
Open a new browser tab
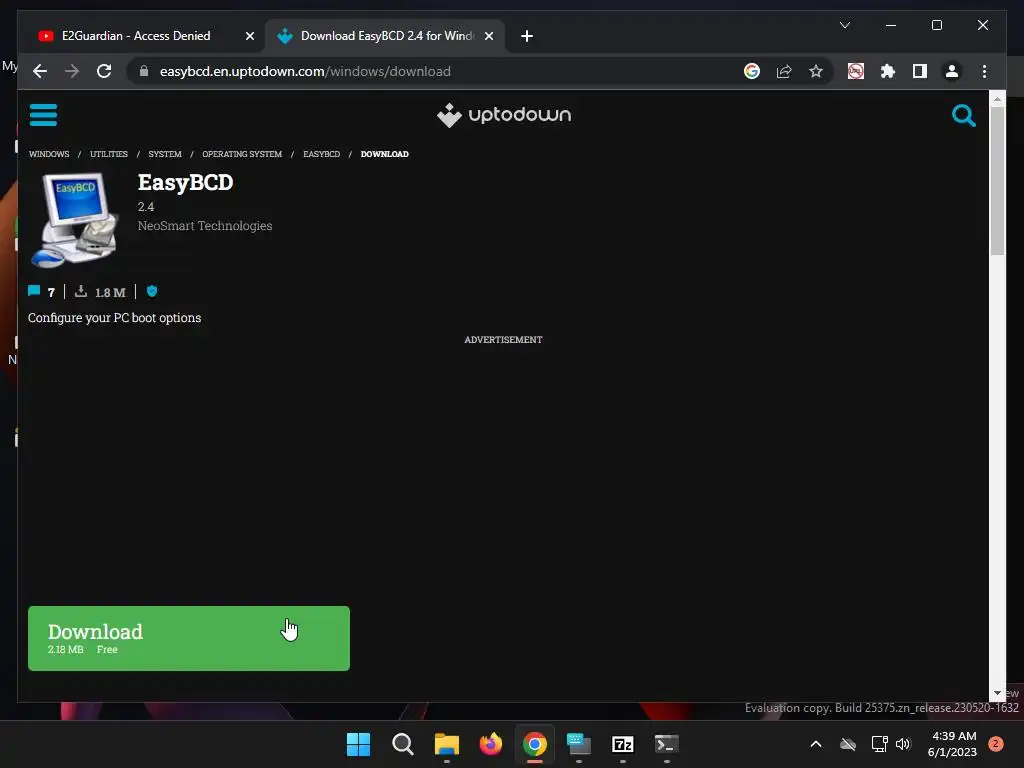527,36
